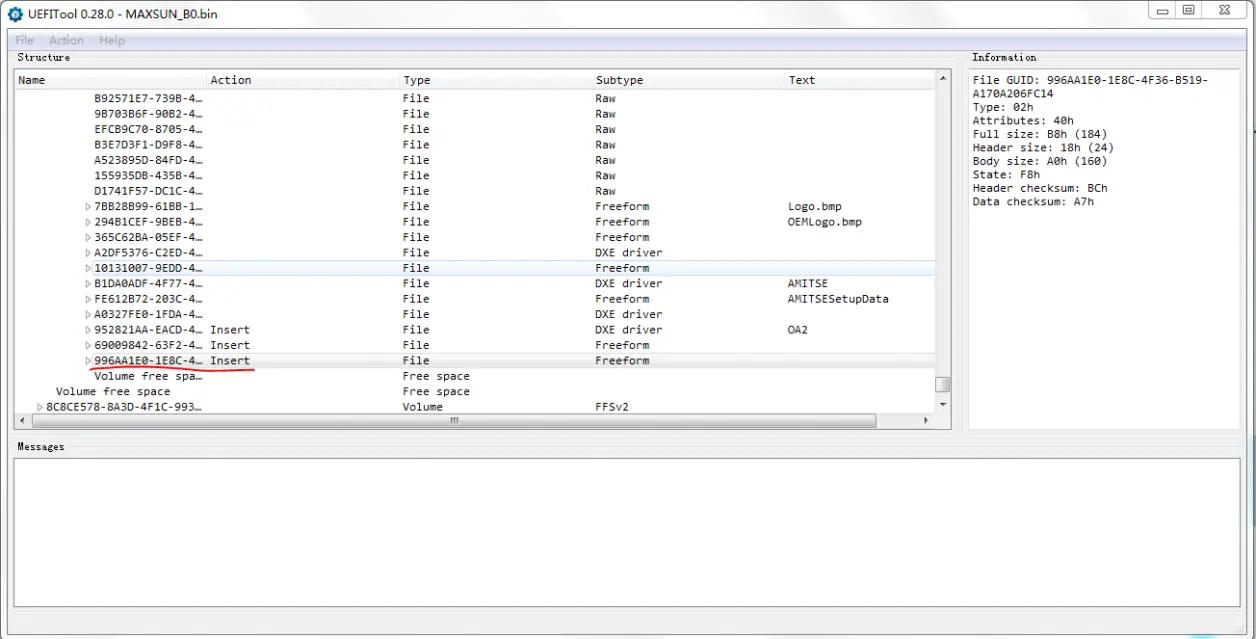Click the Type column header
This screenshot has height=639, width=1256.
point(495,80)
